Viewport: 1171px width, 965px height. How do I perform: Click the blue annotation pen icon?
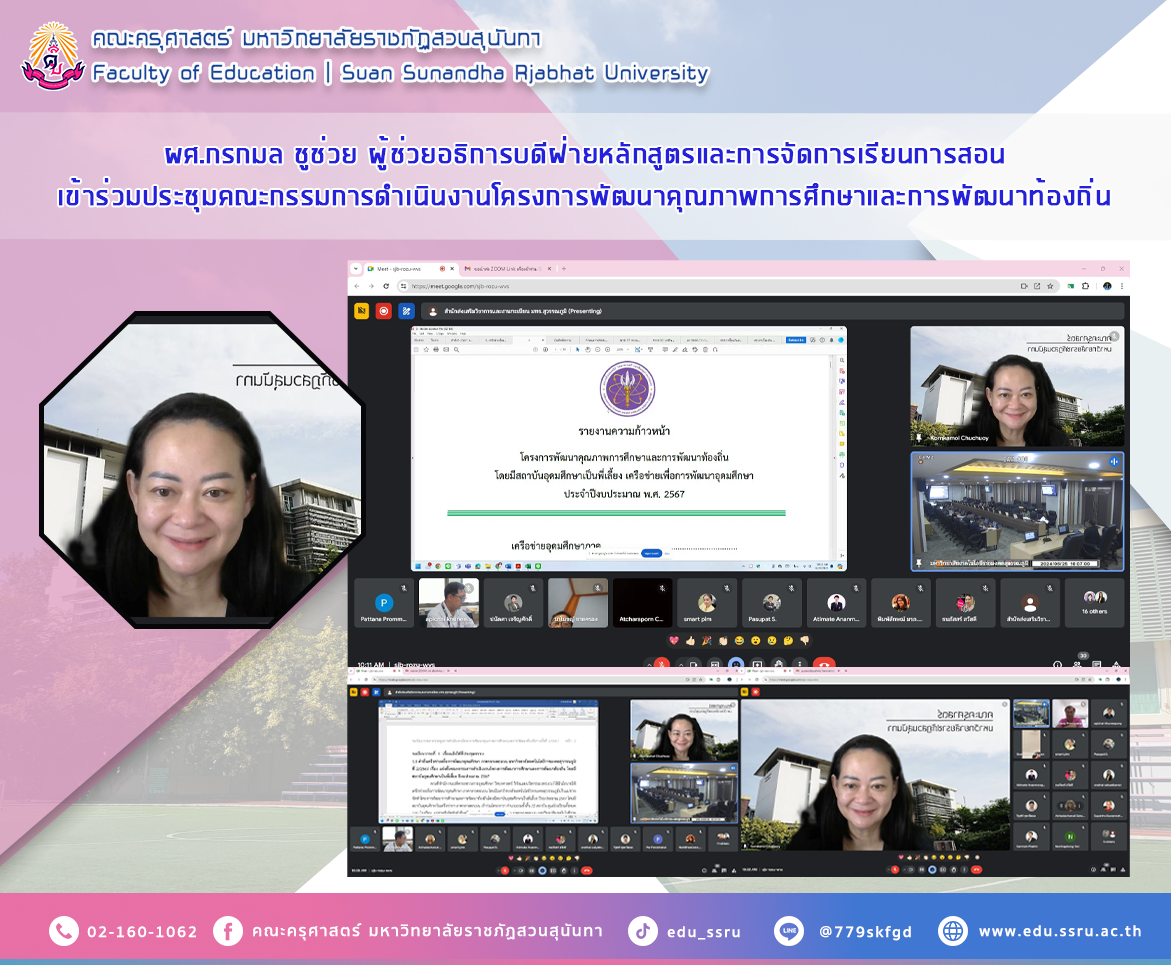[406, 311]
